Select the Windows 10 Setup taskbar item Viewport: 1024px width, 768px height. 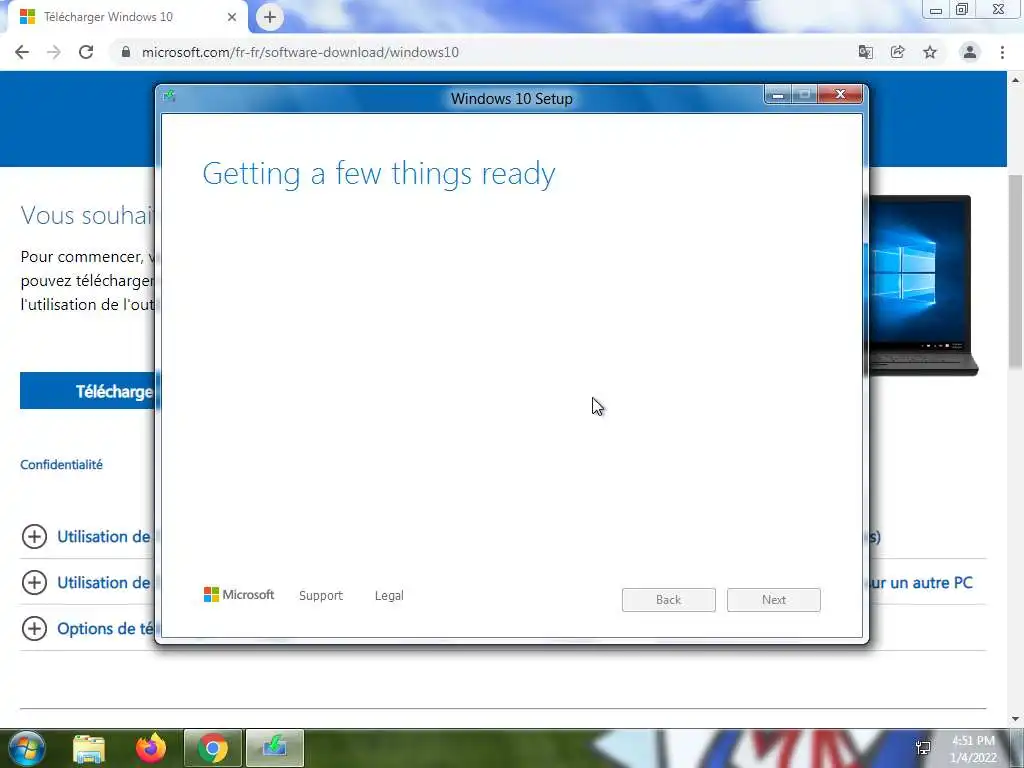click(x=275, y=748)
